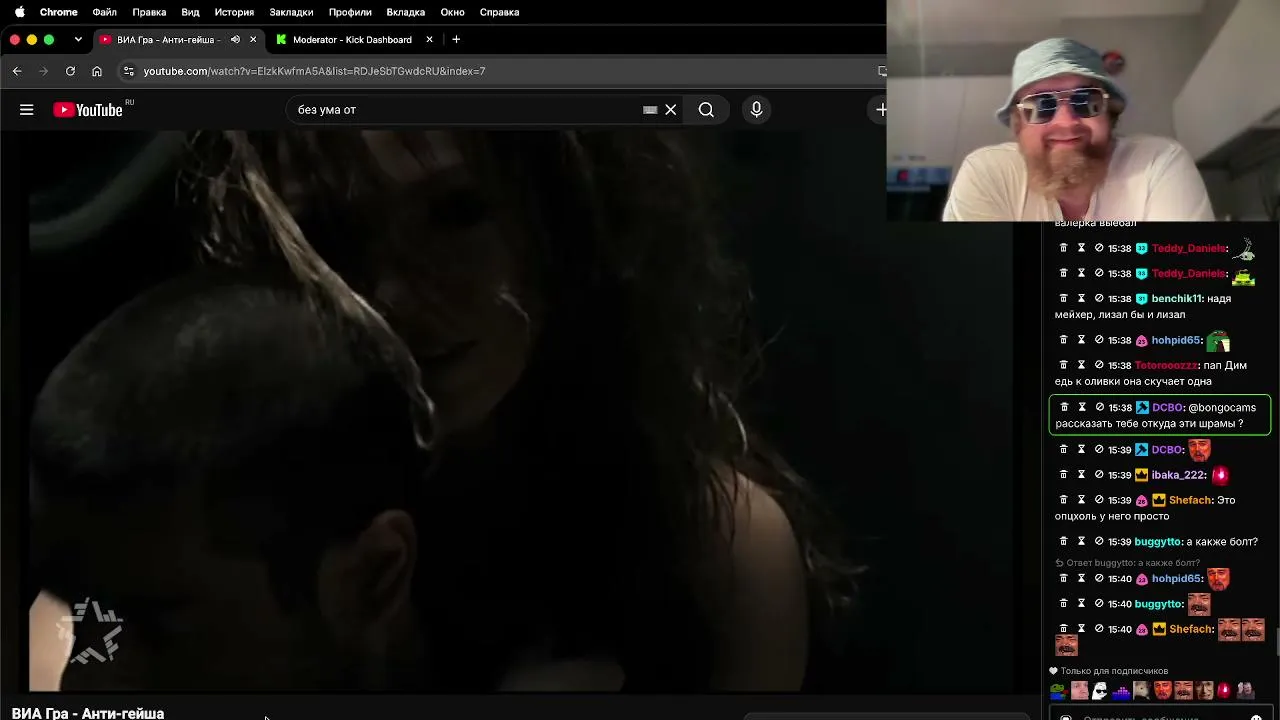Timeout Totoroozzzz with the hourglass icon
The width and height of the screenshot is (1280, 720).
coord(1081,366)
